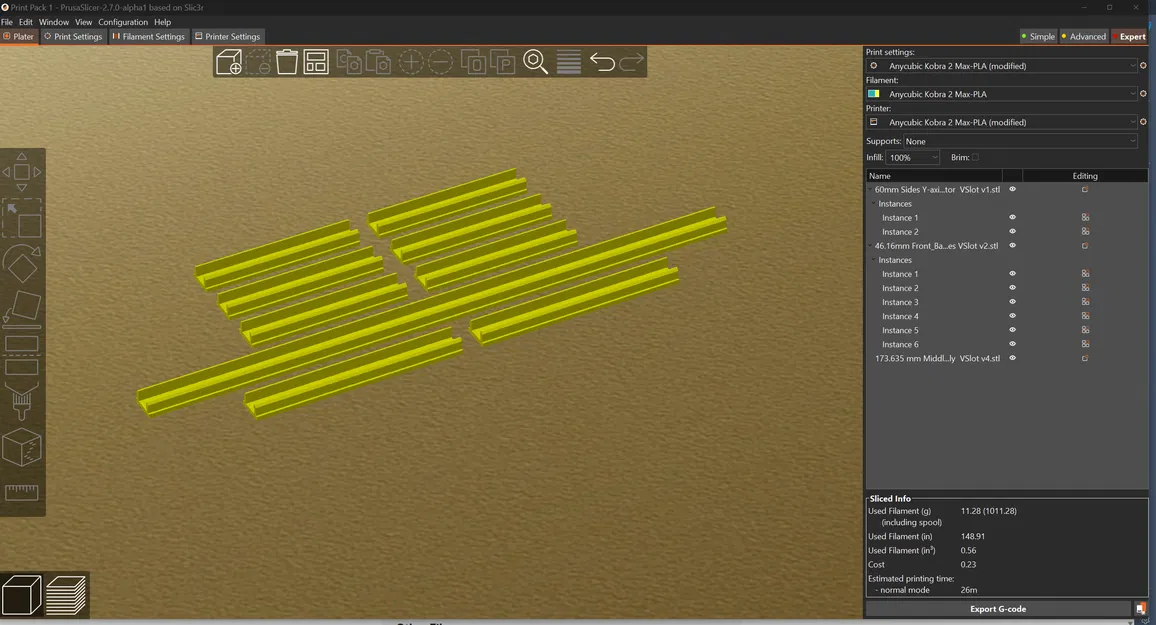Click instance edit icon for Instance 3
This screenshot has width=1156, height=625.
(1085, 301)
